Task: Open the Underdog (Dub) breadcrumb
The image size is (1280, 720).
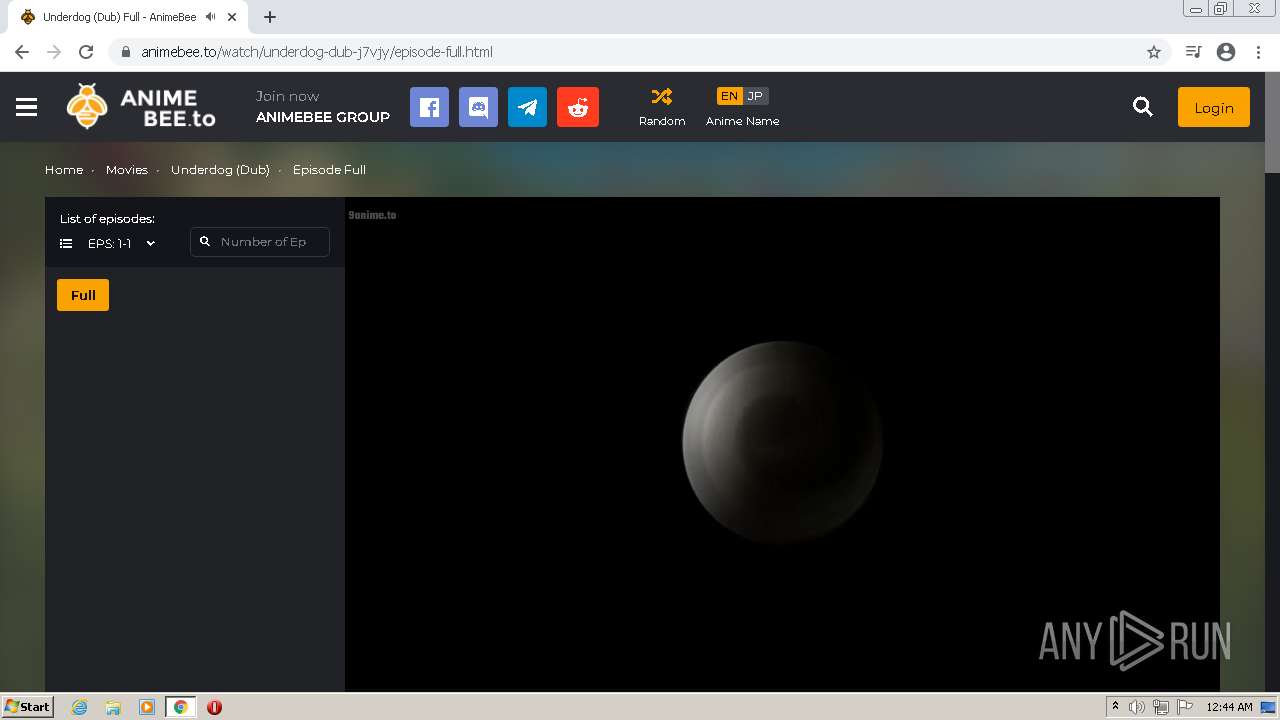Action: coord(220,170)
